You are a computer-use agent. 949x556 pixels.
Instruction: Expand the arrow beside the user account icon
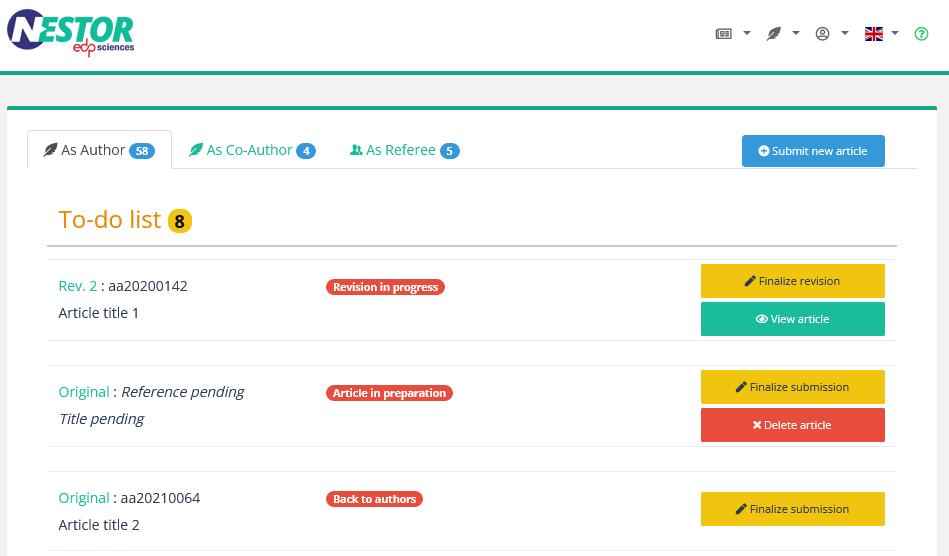click(845, 33)
